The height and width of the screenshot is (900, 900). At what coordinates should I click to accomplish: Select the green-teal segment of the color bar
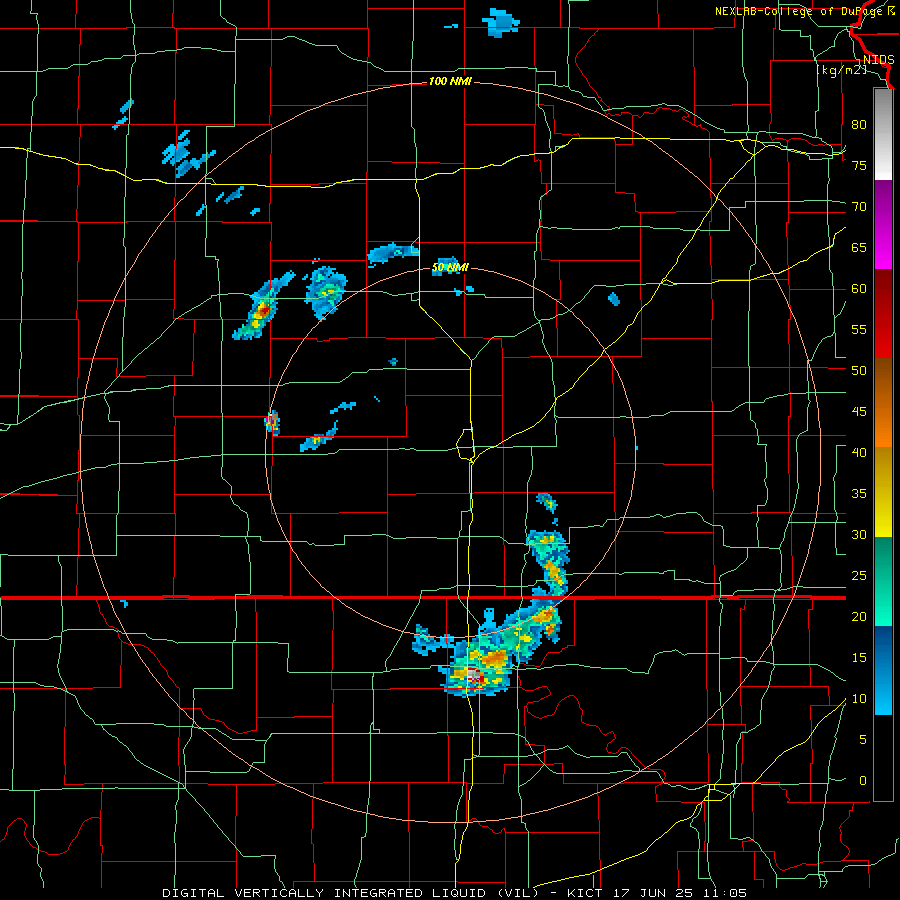pyautogui.click(x=883, y=581)
